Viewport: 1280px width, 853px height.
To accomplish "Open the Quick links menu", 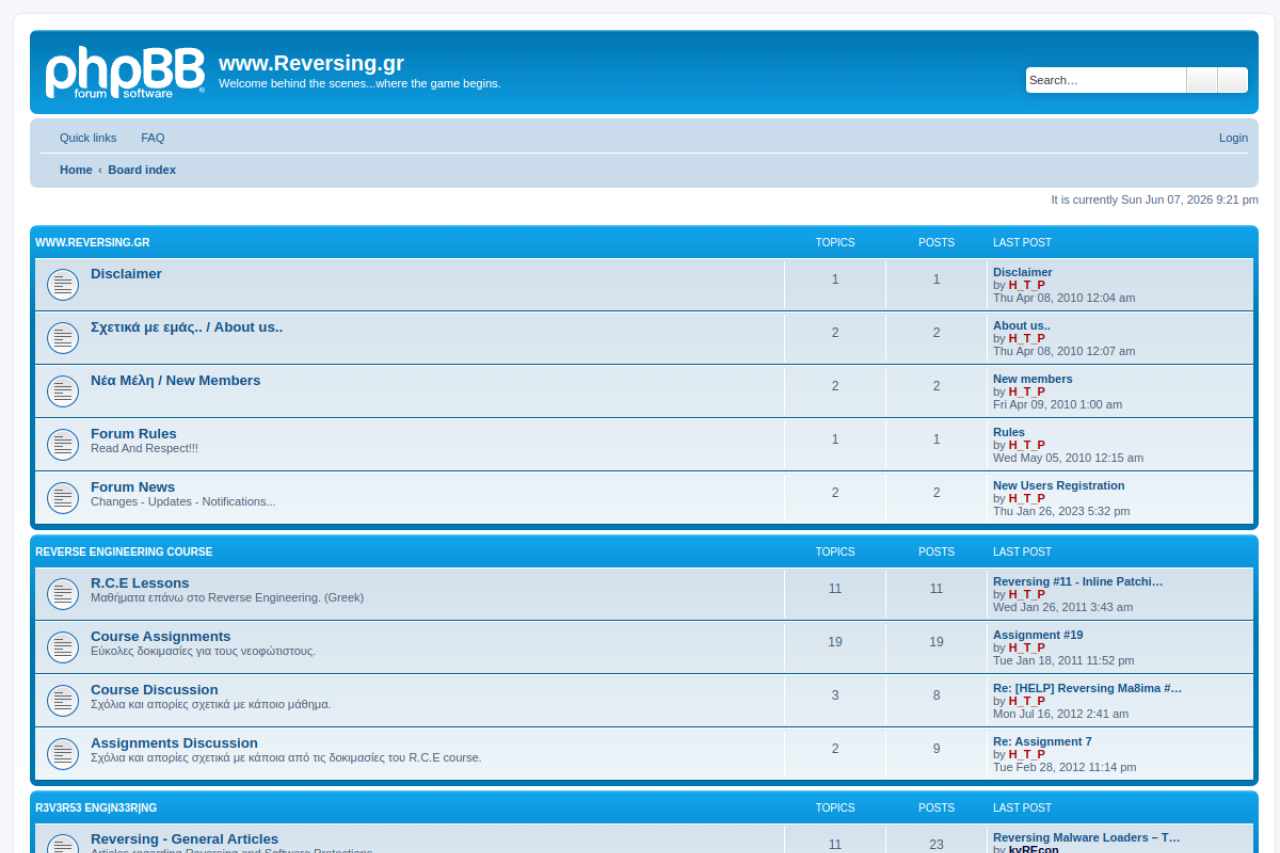I will [88, 138].
